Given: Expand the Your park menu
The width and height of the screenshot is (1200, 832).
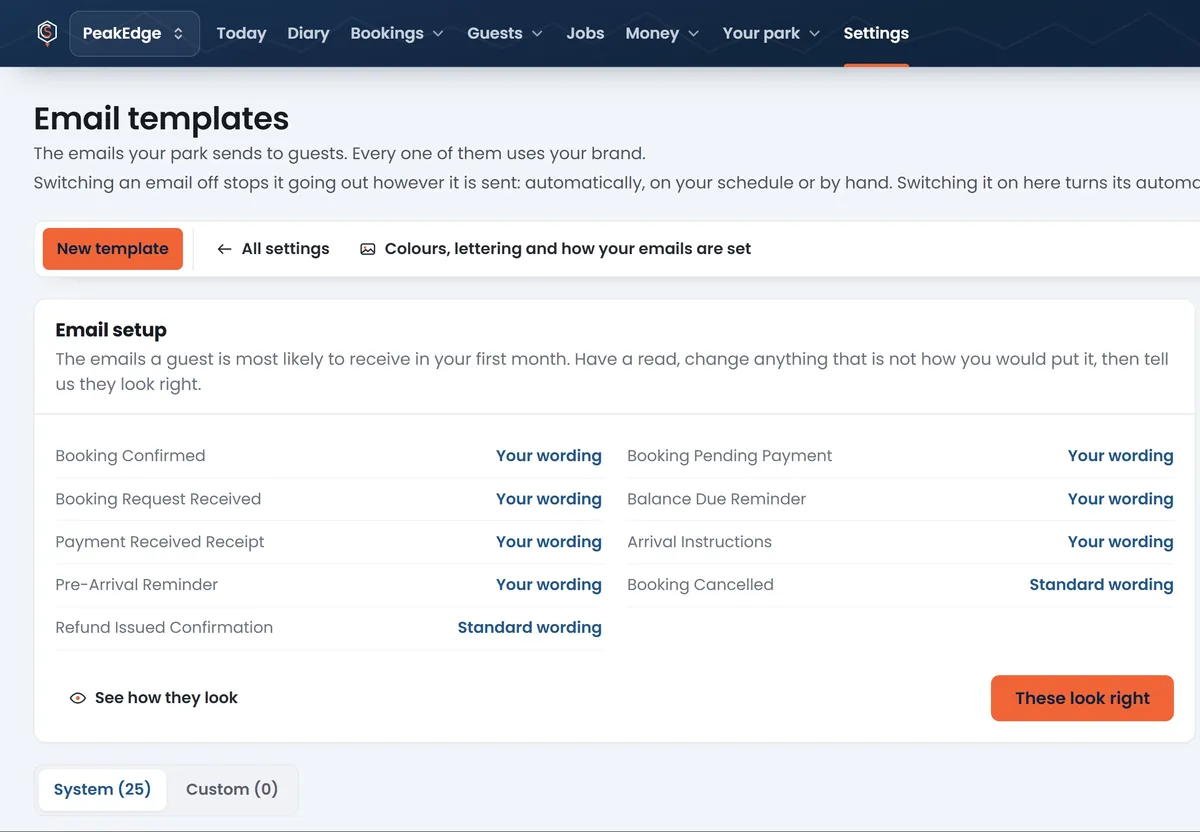Looking at the screenshot, I should pyautogui.click(x=771, y=33).
